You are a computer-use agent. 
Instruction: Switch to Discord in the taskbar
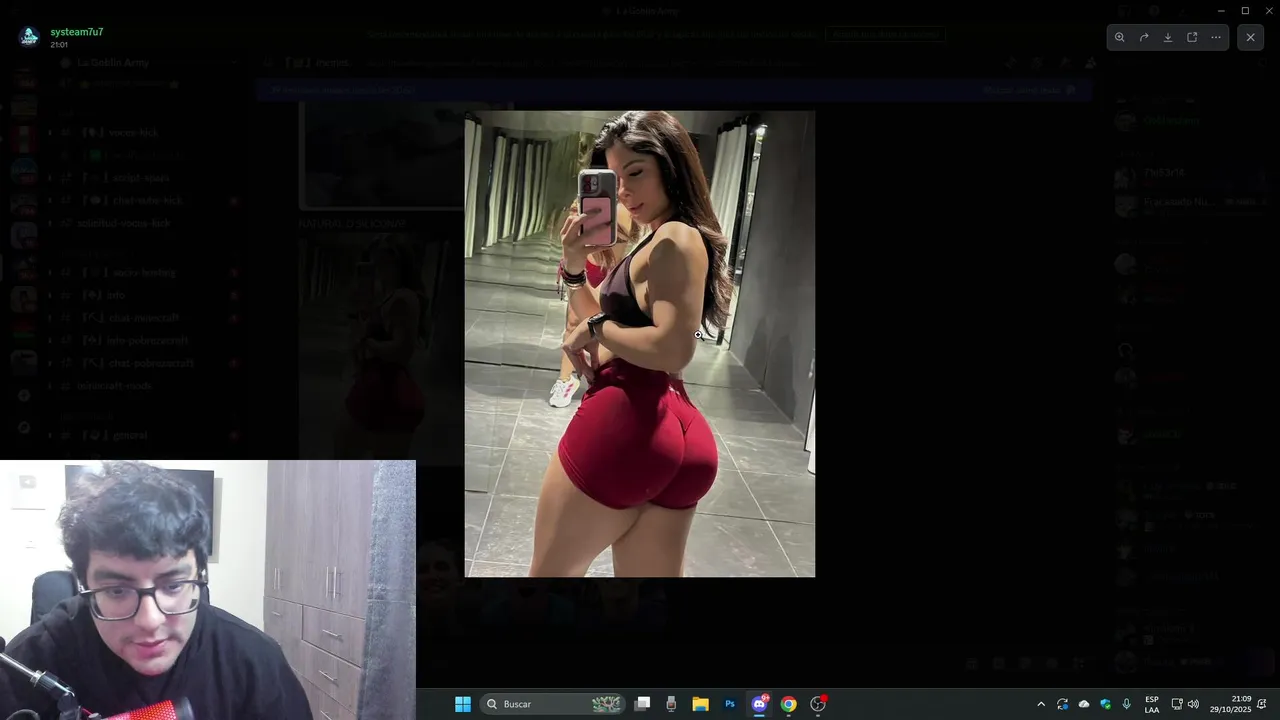coord(759,704)
